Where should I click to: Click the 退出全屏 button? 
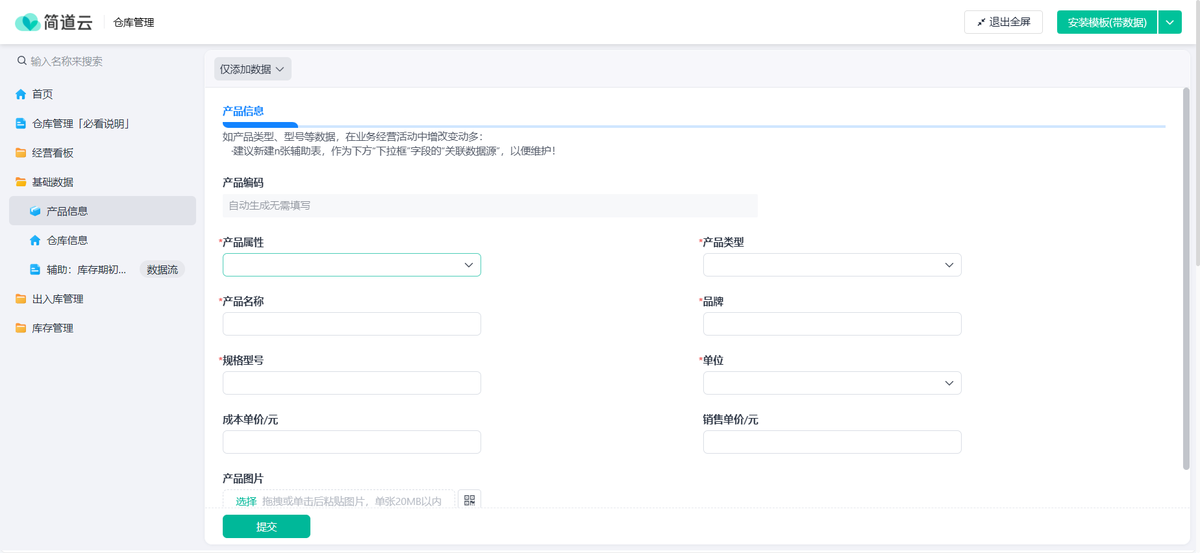pyautogui.click(x=1003, y=22)
